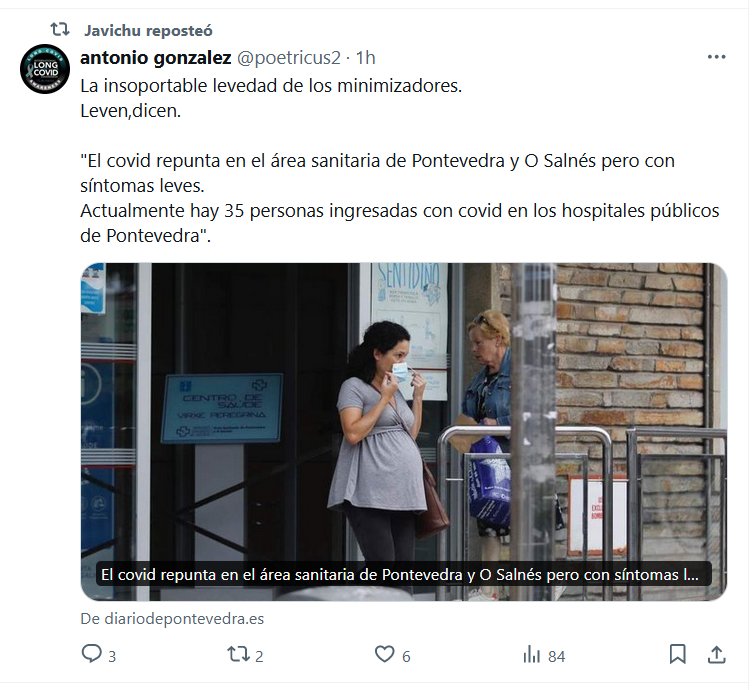The image size is (756, 690).
Task: Click the repost icon beside Javichu reposteó
Action: pyautogui.click(x=60, y=30)
